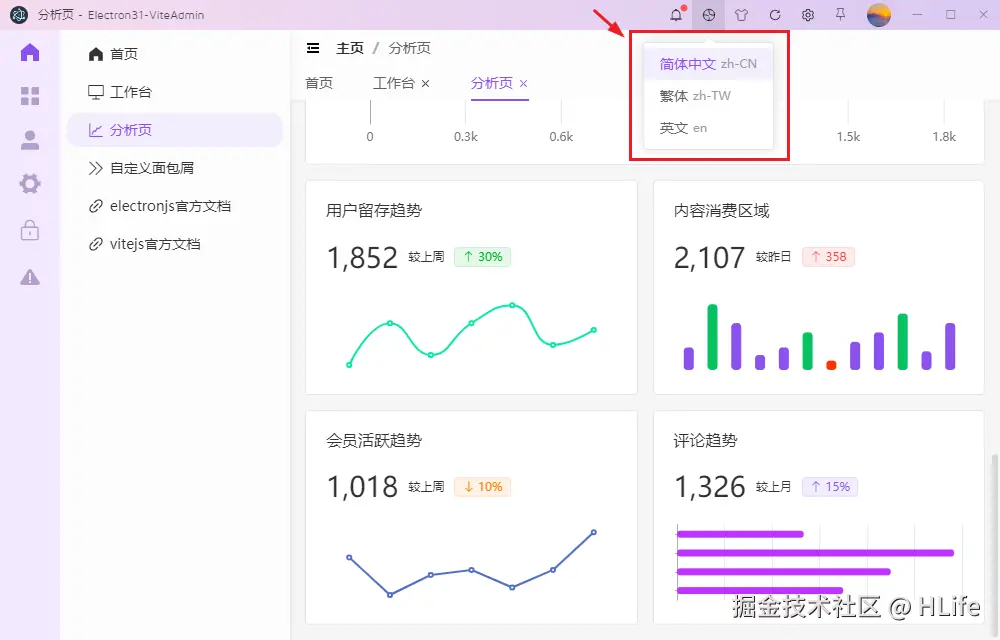This screenshot has height=640, width=1000.
Task: Choose 繁体 zh-TW language
Action: point(708,96)
